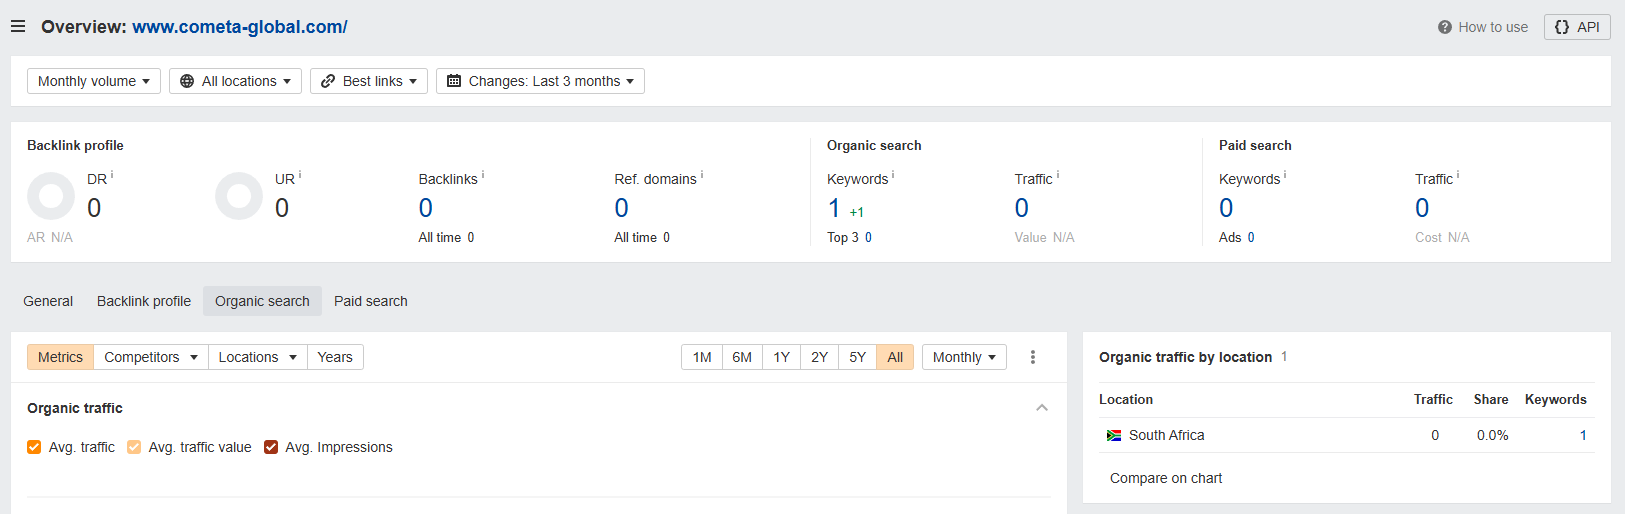Select the Metrics chart tab

click(x=60, y=357)
